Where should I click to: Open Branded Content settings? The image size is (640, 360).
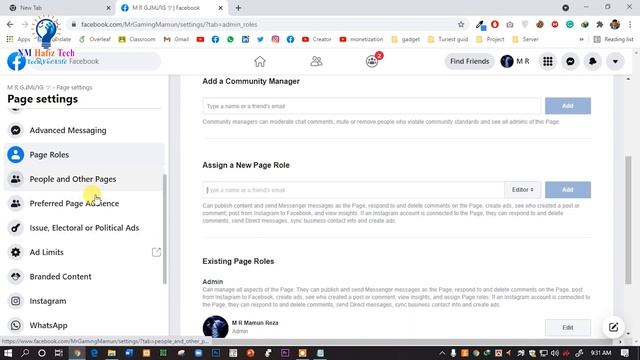click(x=84, y=276)
